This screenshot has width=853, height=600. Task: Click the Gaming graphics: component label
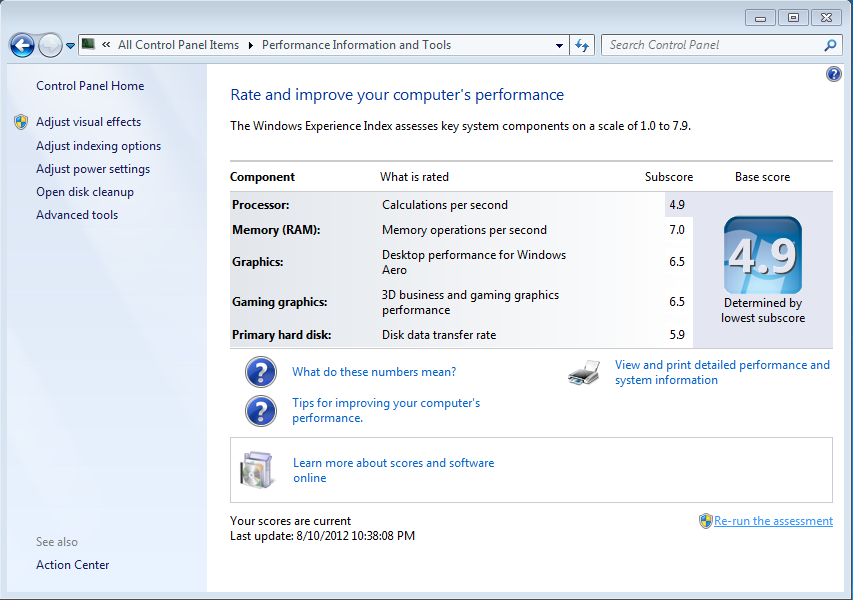point(280,302)
